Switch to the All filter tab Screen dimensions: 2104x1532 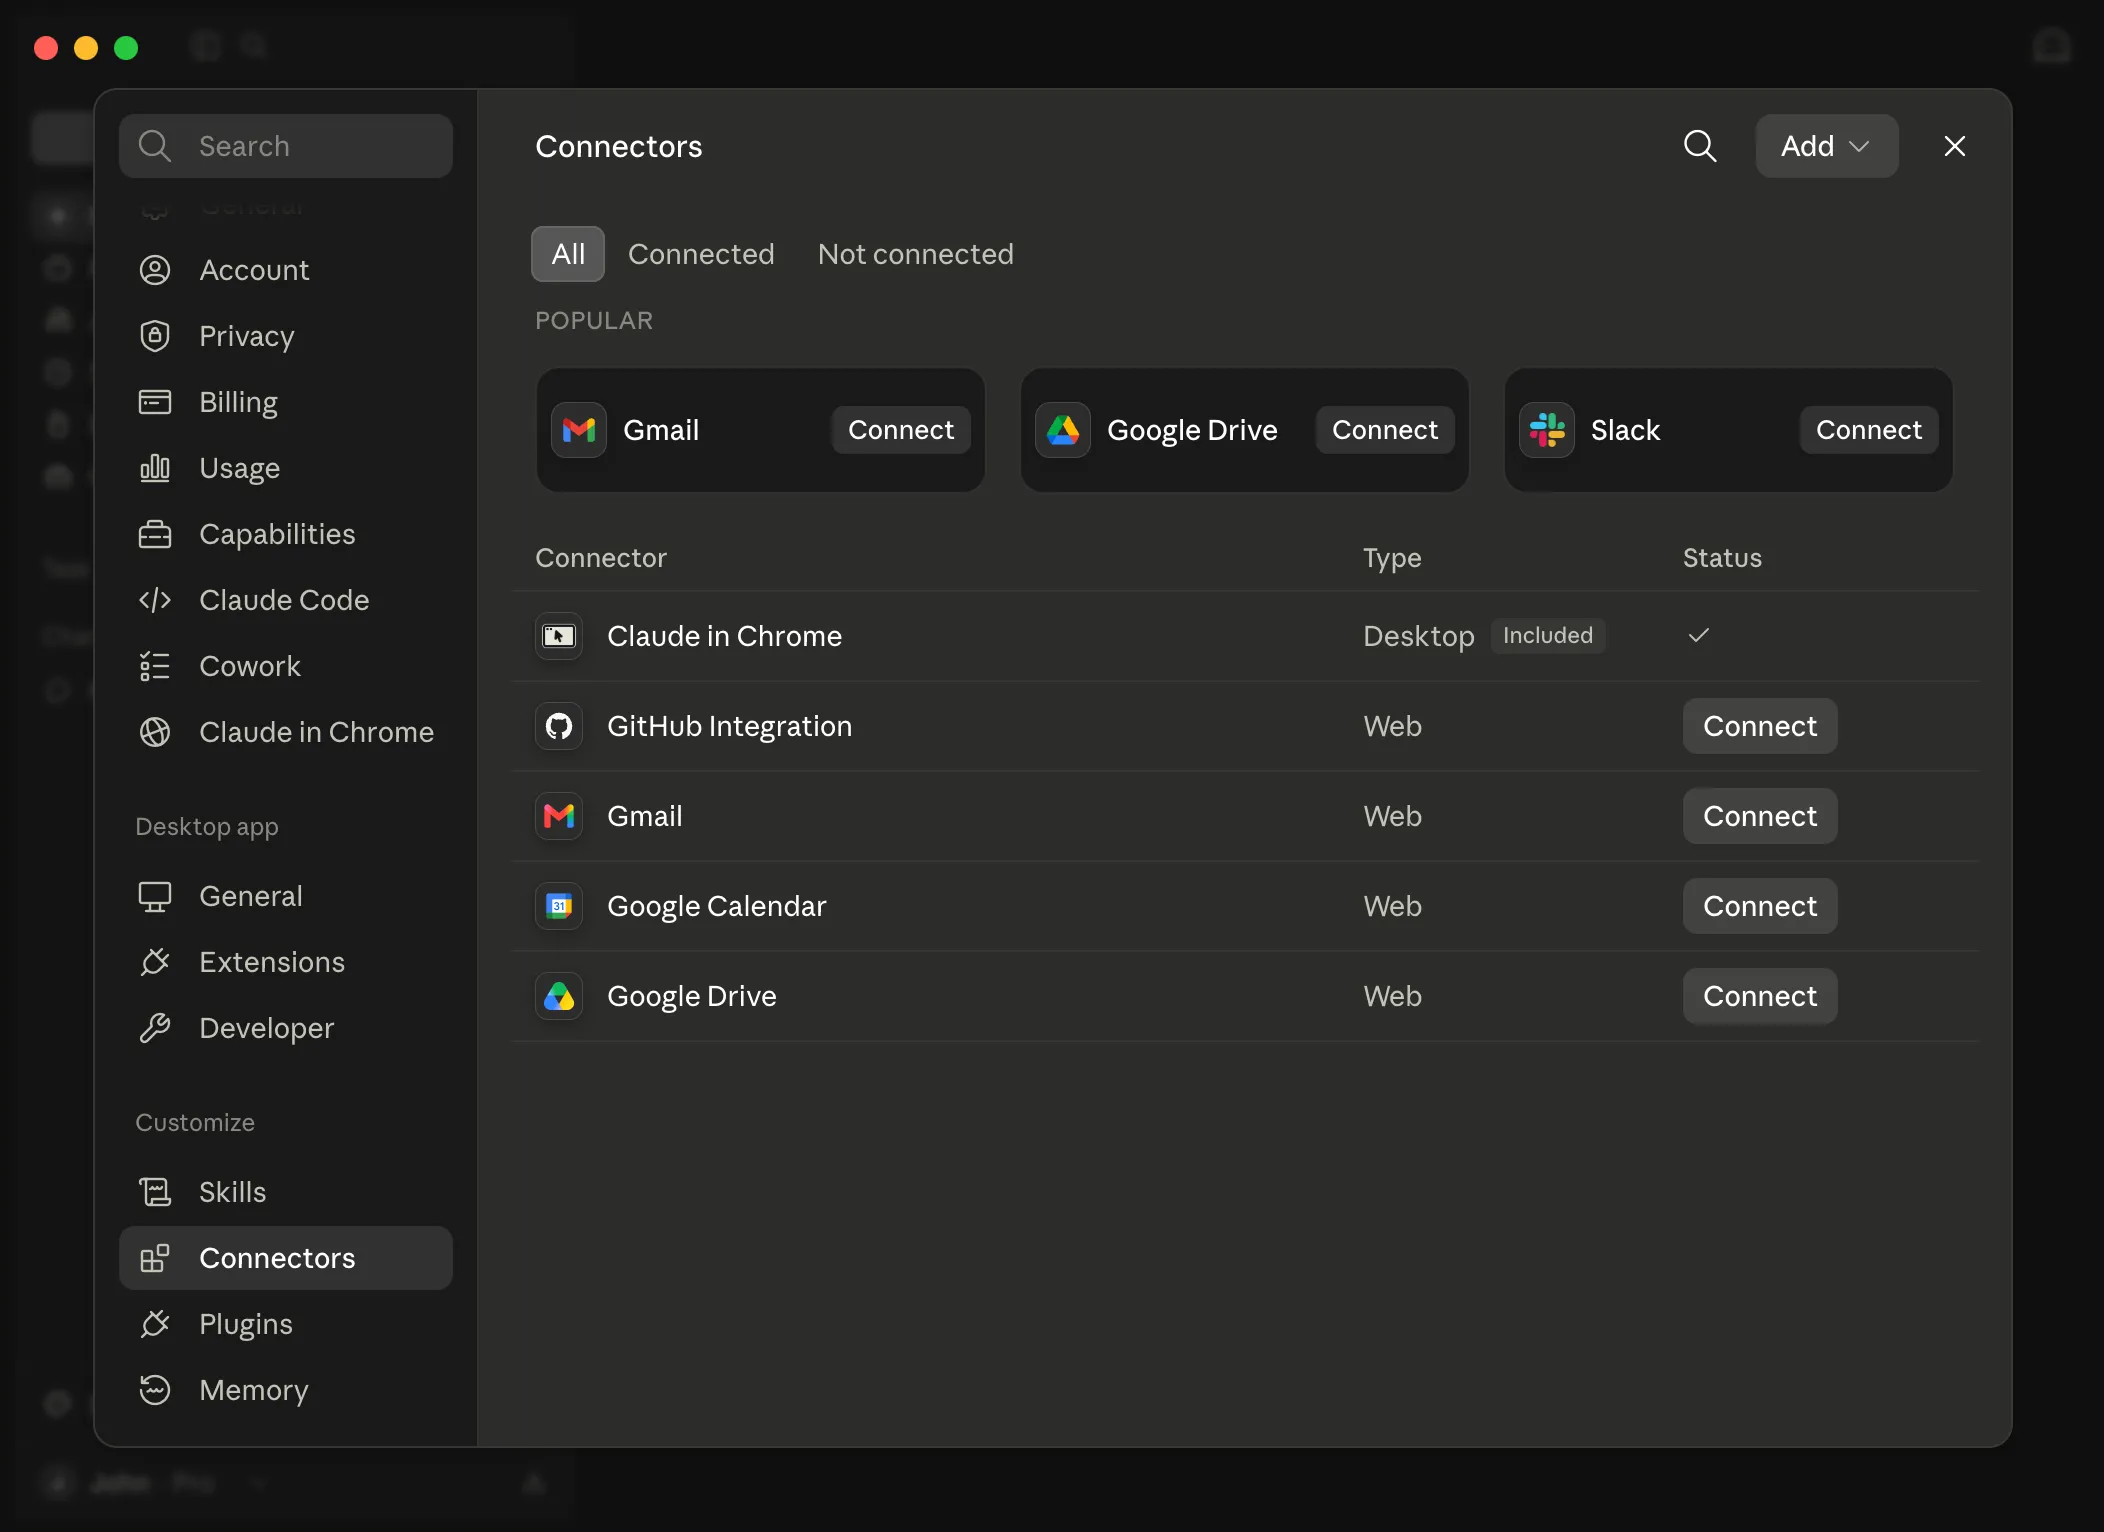tap(568, 254)
